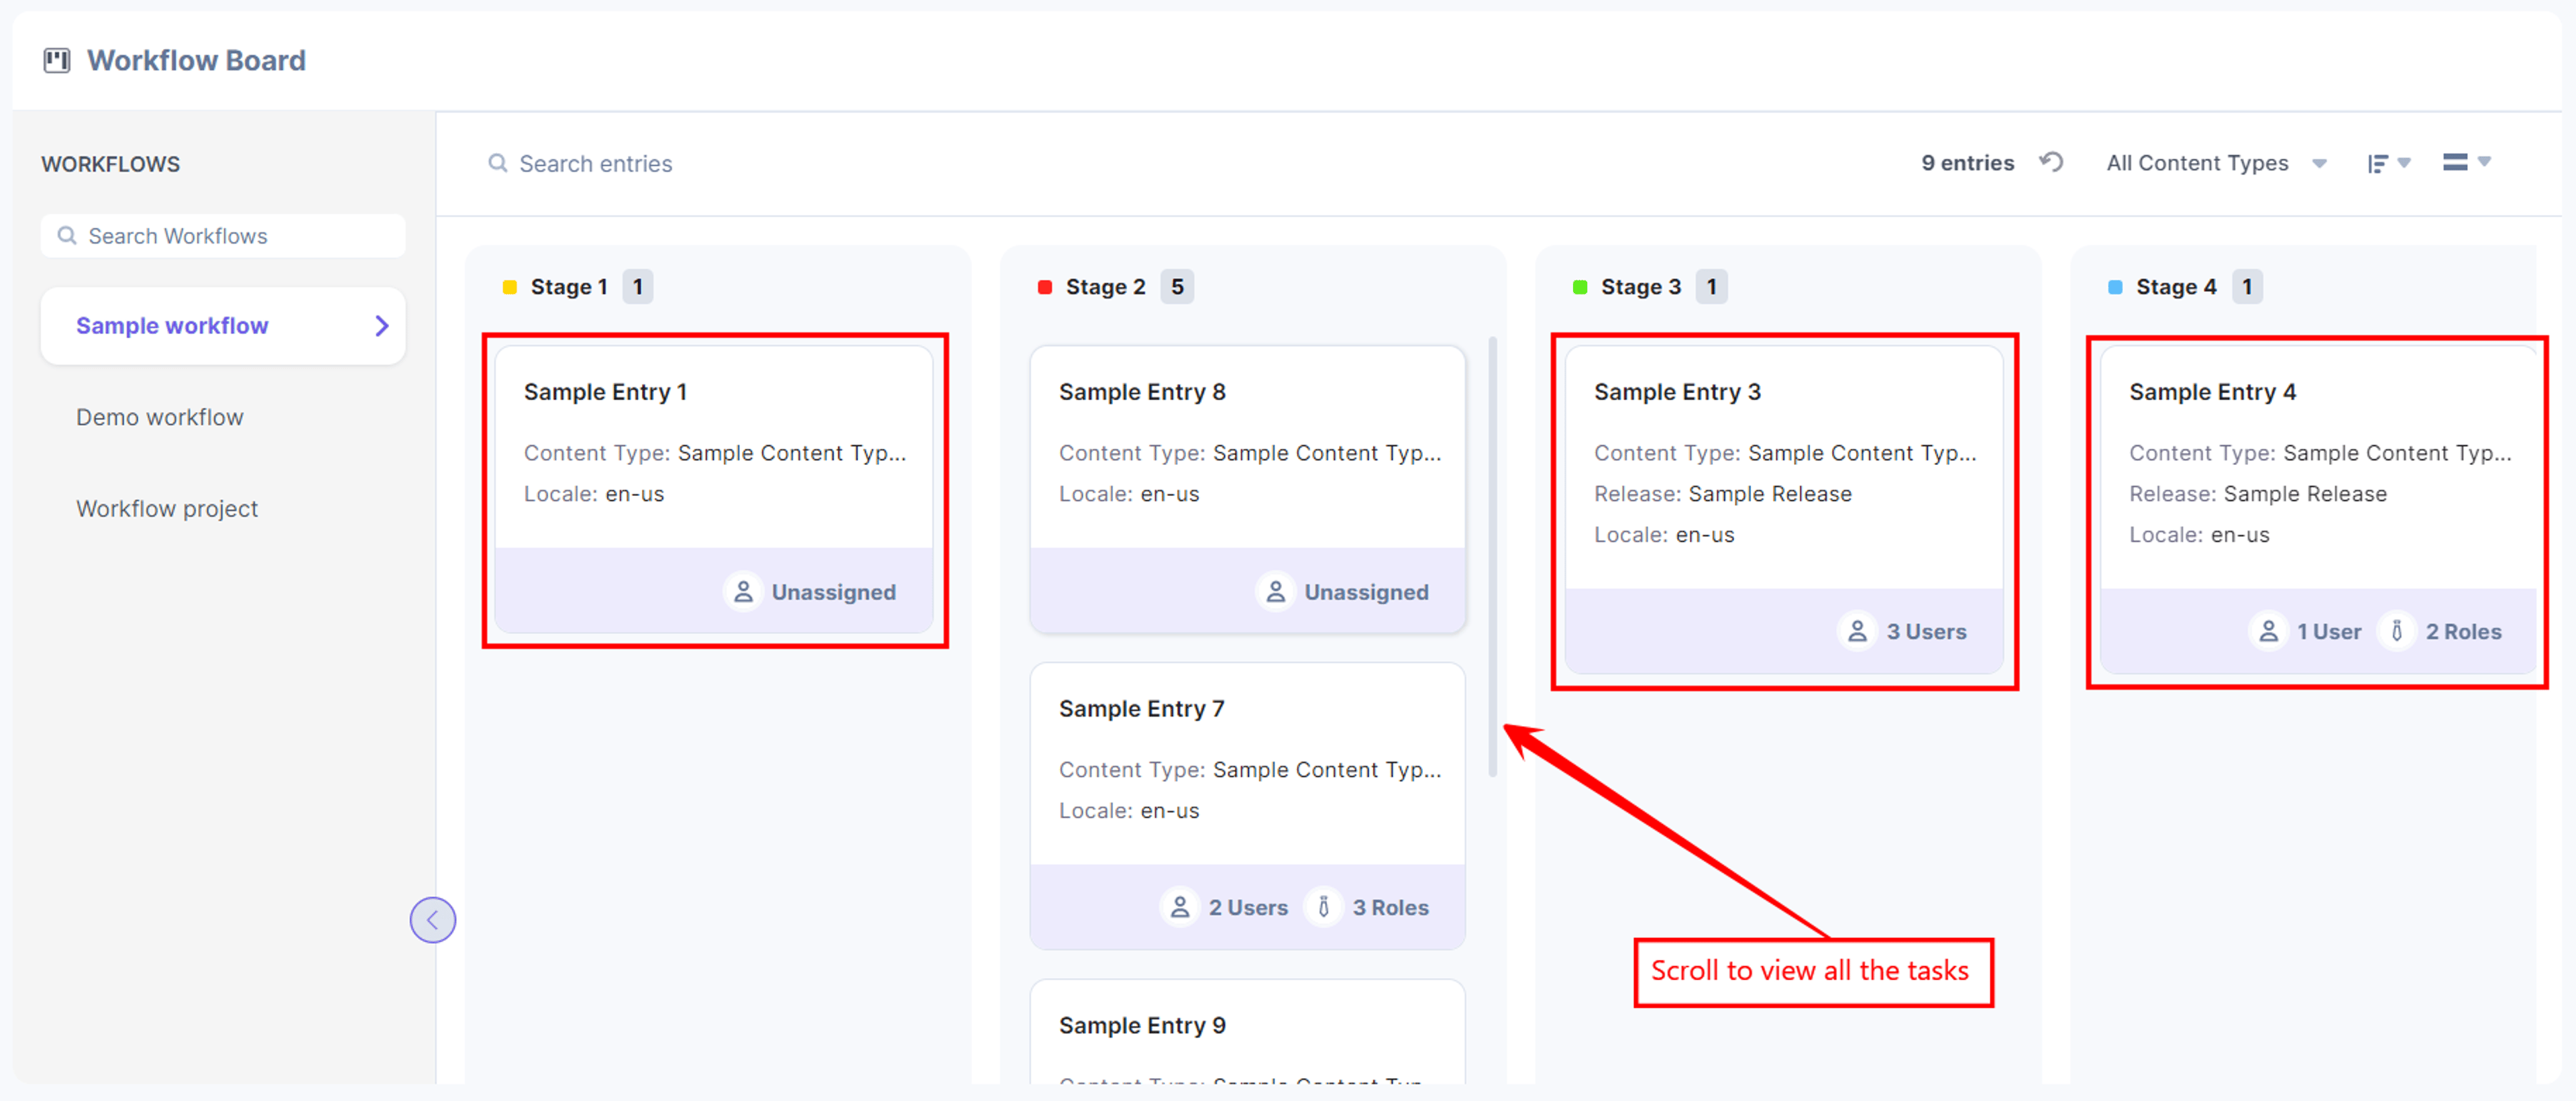Collapse the workflows sidebar with the arrow button
The width and height of the screenshot is (2576, 1101).
click(x=432, y=920)
